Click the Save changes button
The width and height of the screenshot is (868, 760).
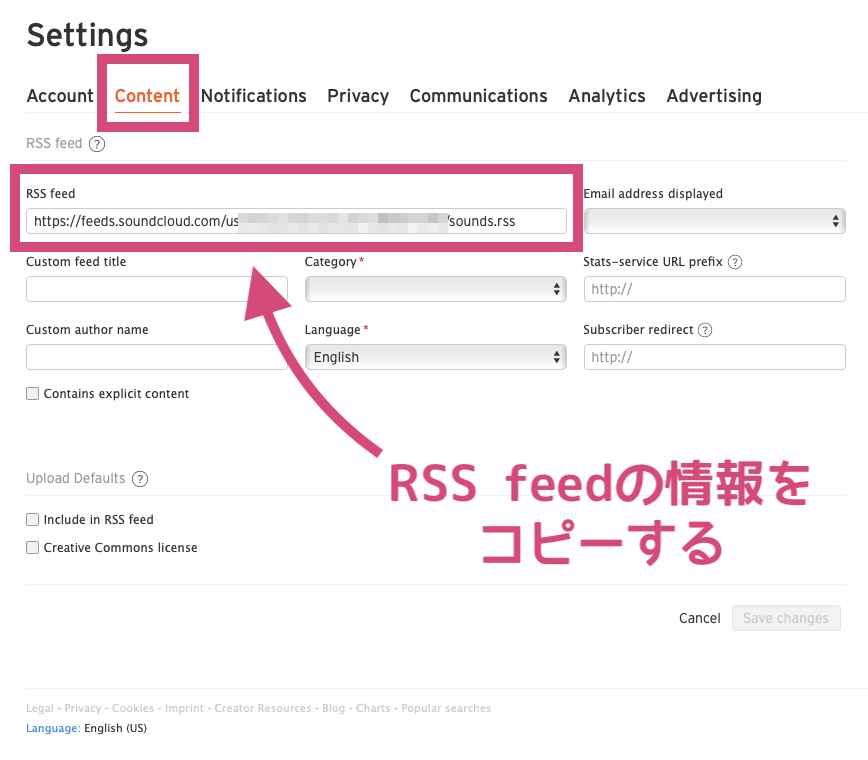click(x=786, y=618)
